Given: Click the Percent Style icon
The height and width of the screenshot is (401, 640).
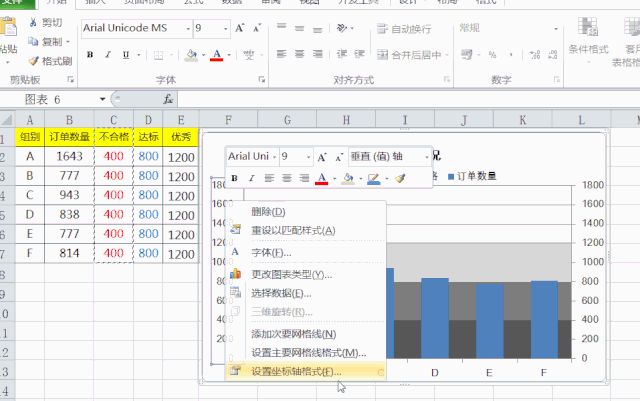Looking at the screenshot, I should point(493,55).
